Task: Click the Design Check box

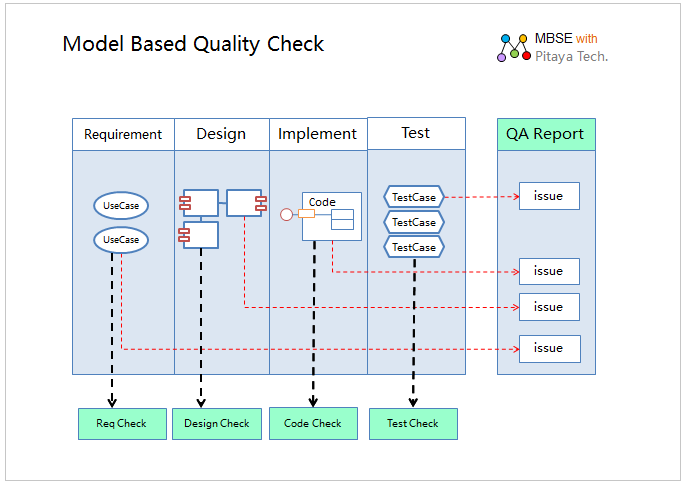Action: tap(217, 424)
